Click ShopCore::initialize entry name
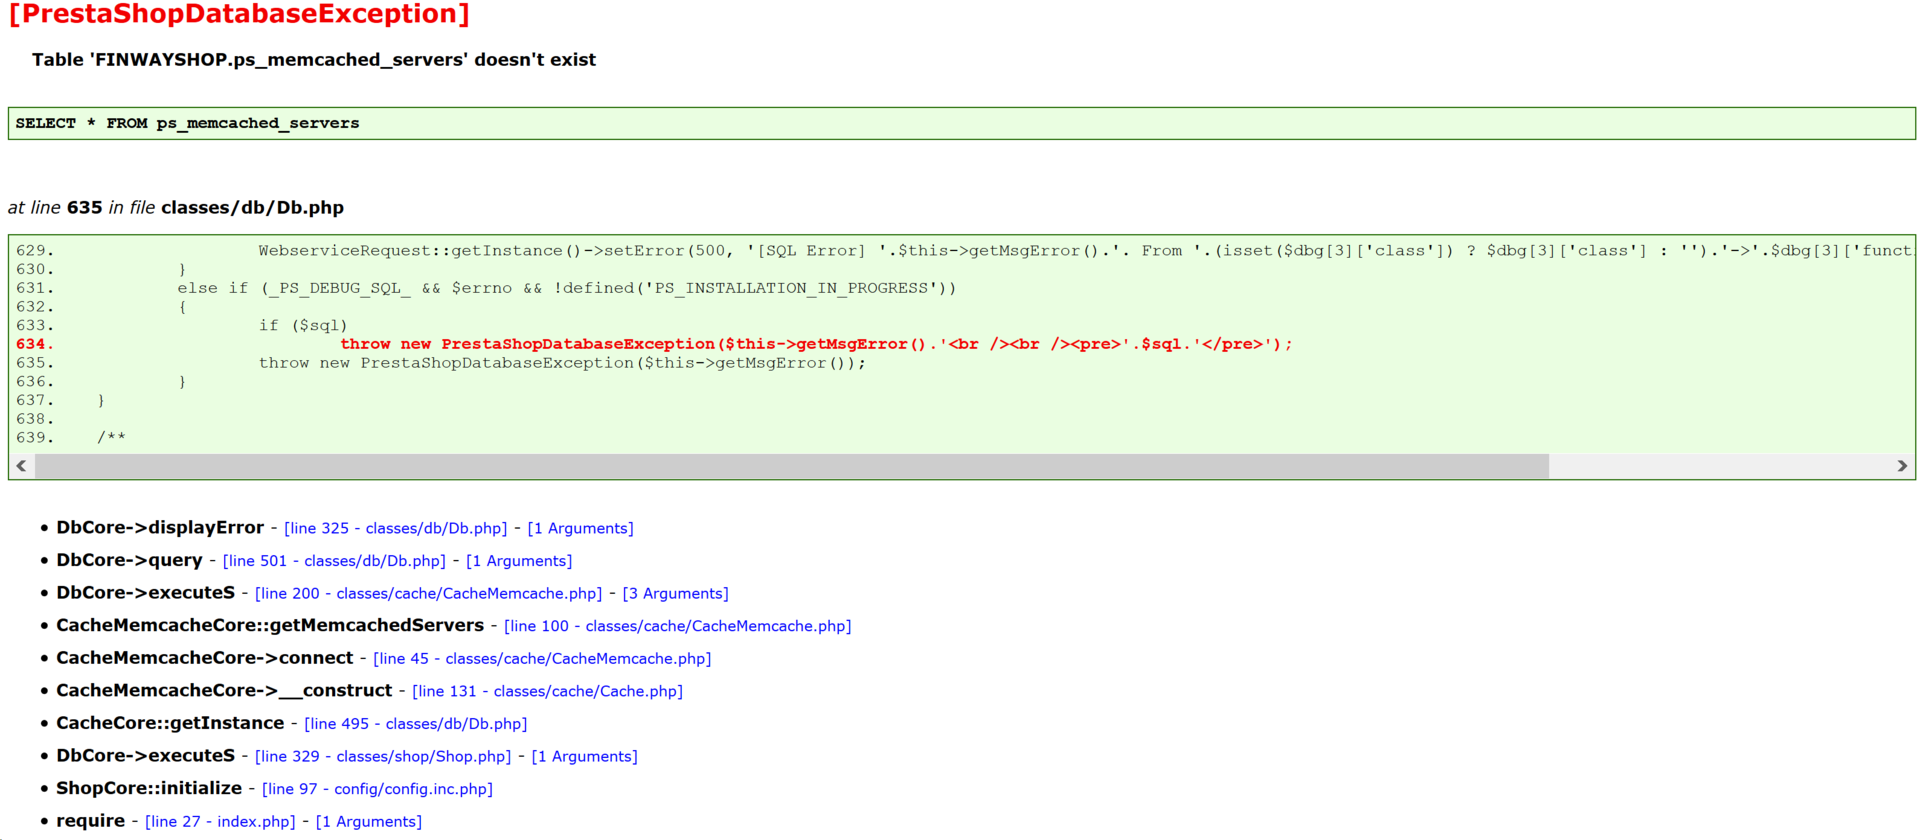This screenshot has width=1920, height=840. [149, 788]
